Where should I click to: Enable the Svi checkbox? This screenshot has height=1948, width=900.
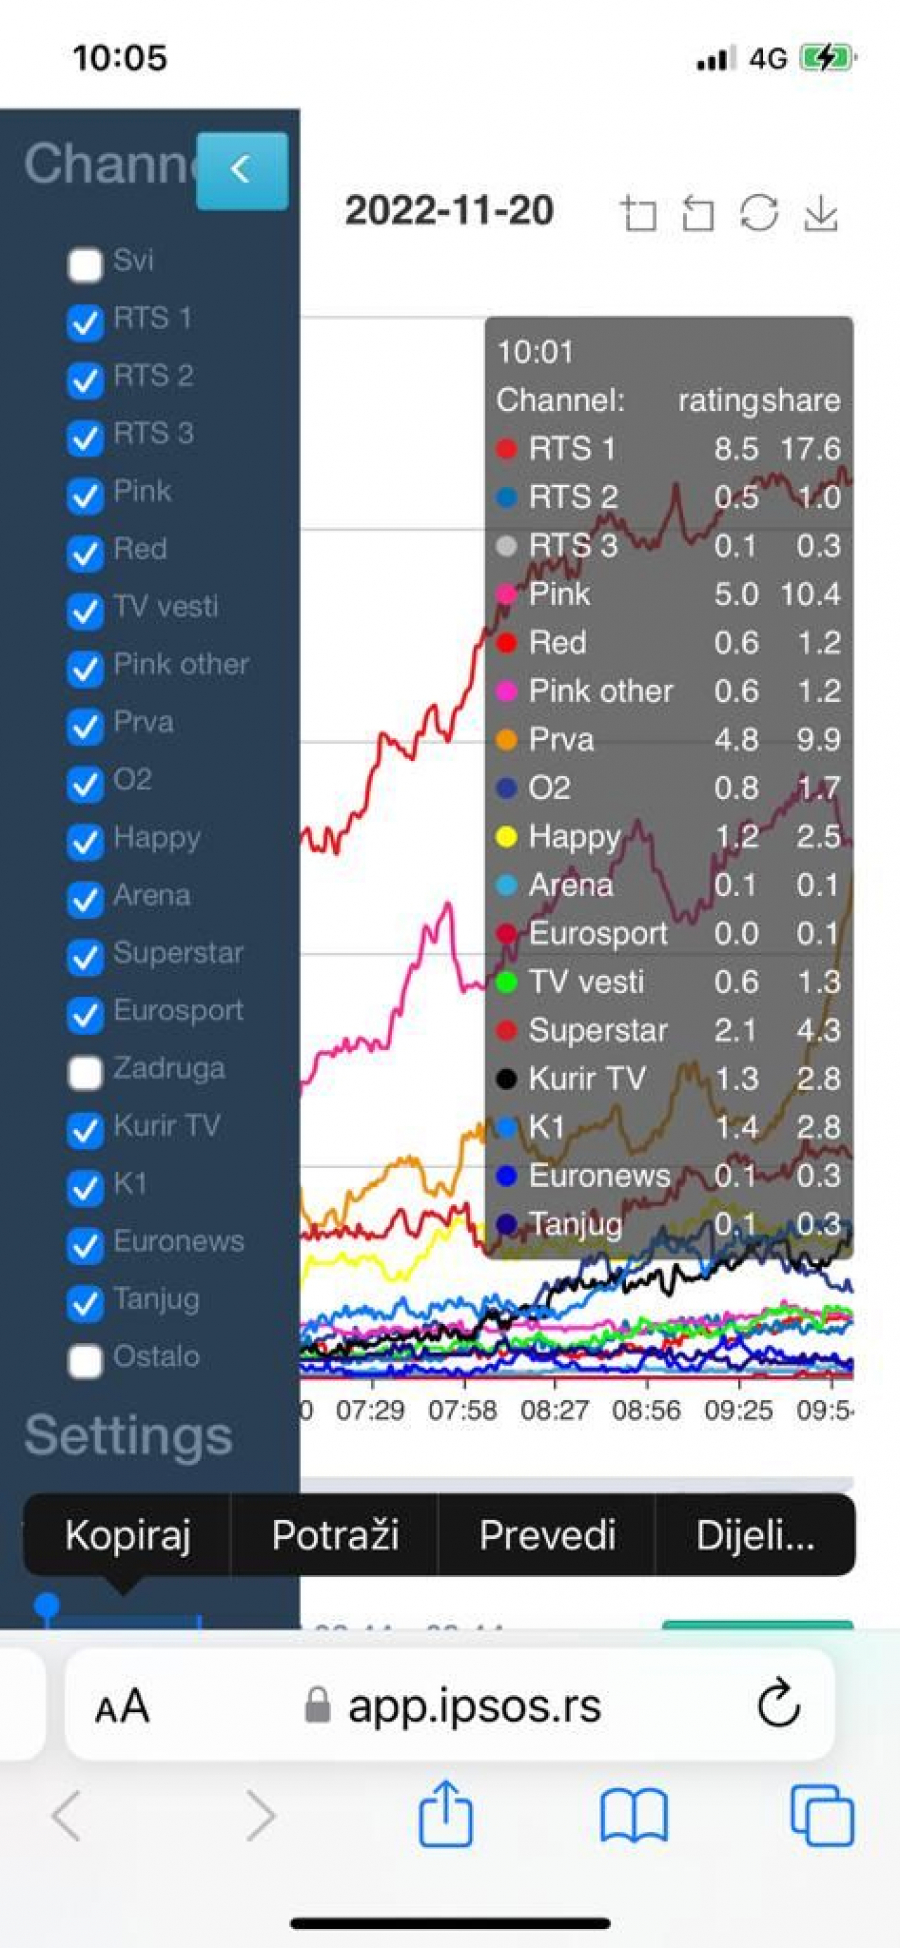(x=85, y=265)
